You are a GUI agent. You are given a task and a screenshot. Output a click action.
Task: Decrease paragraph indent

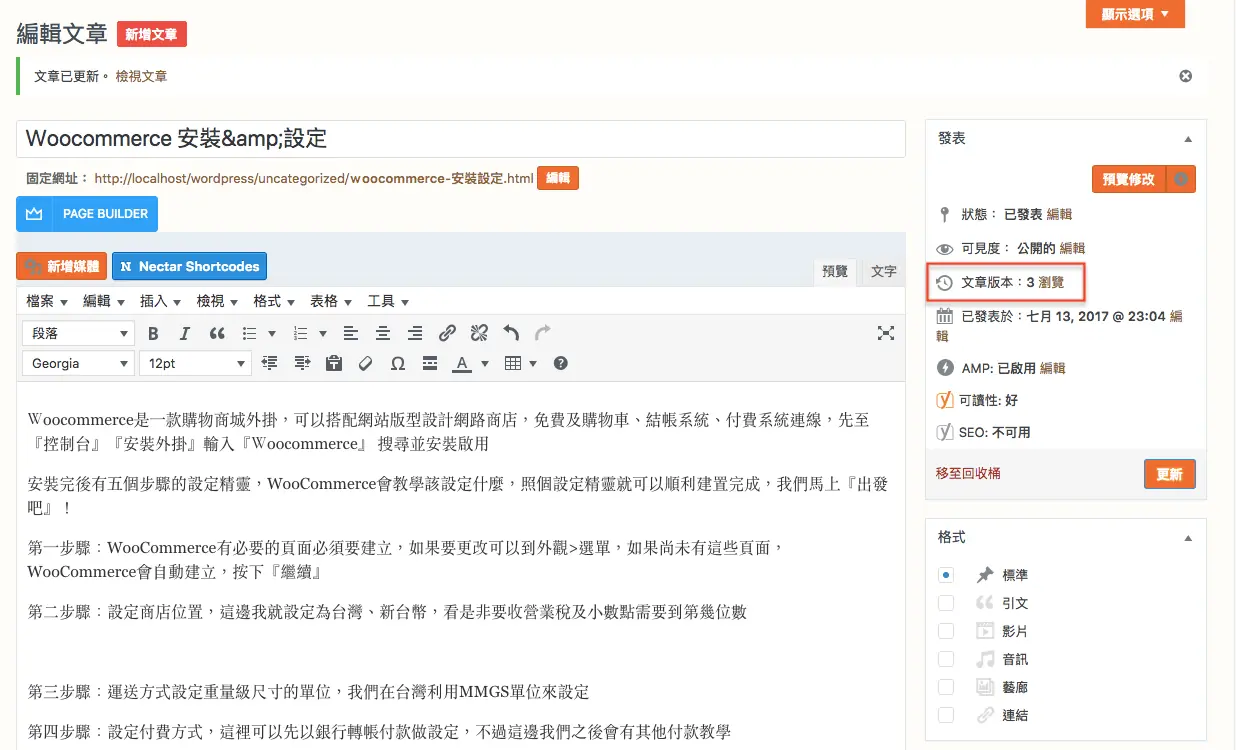pos(269,364)
